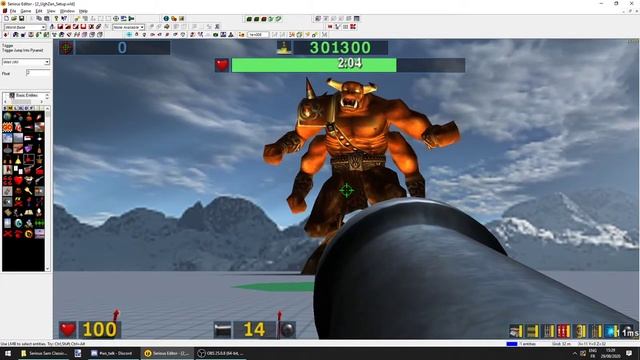
Task: Select the green waveform entity icon
Action: point(39,223)
